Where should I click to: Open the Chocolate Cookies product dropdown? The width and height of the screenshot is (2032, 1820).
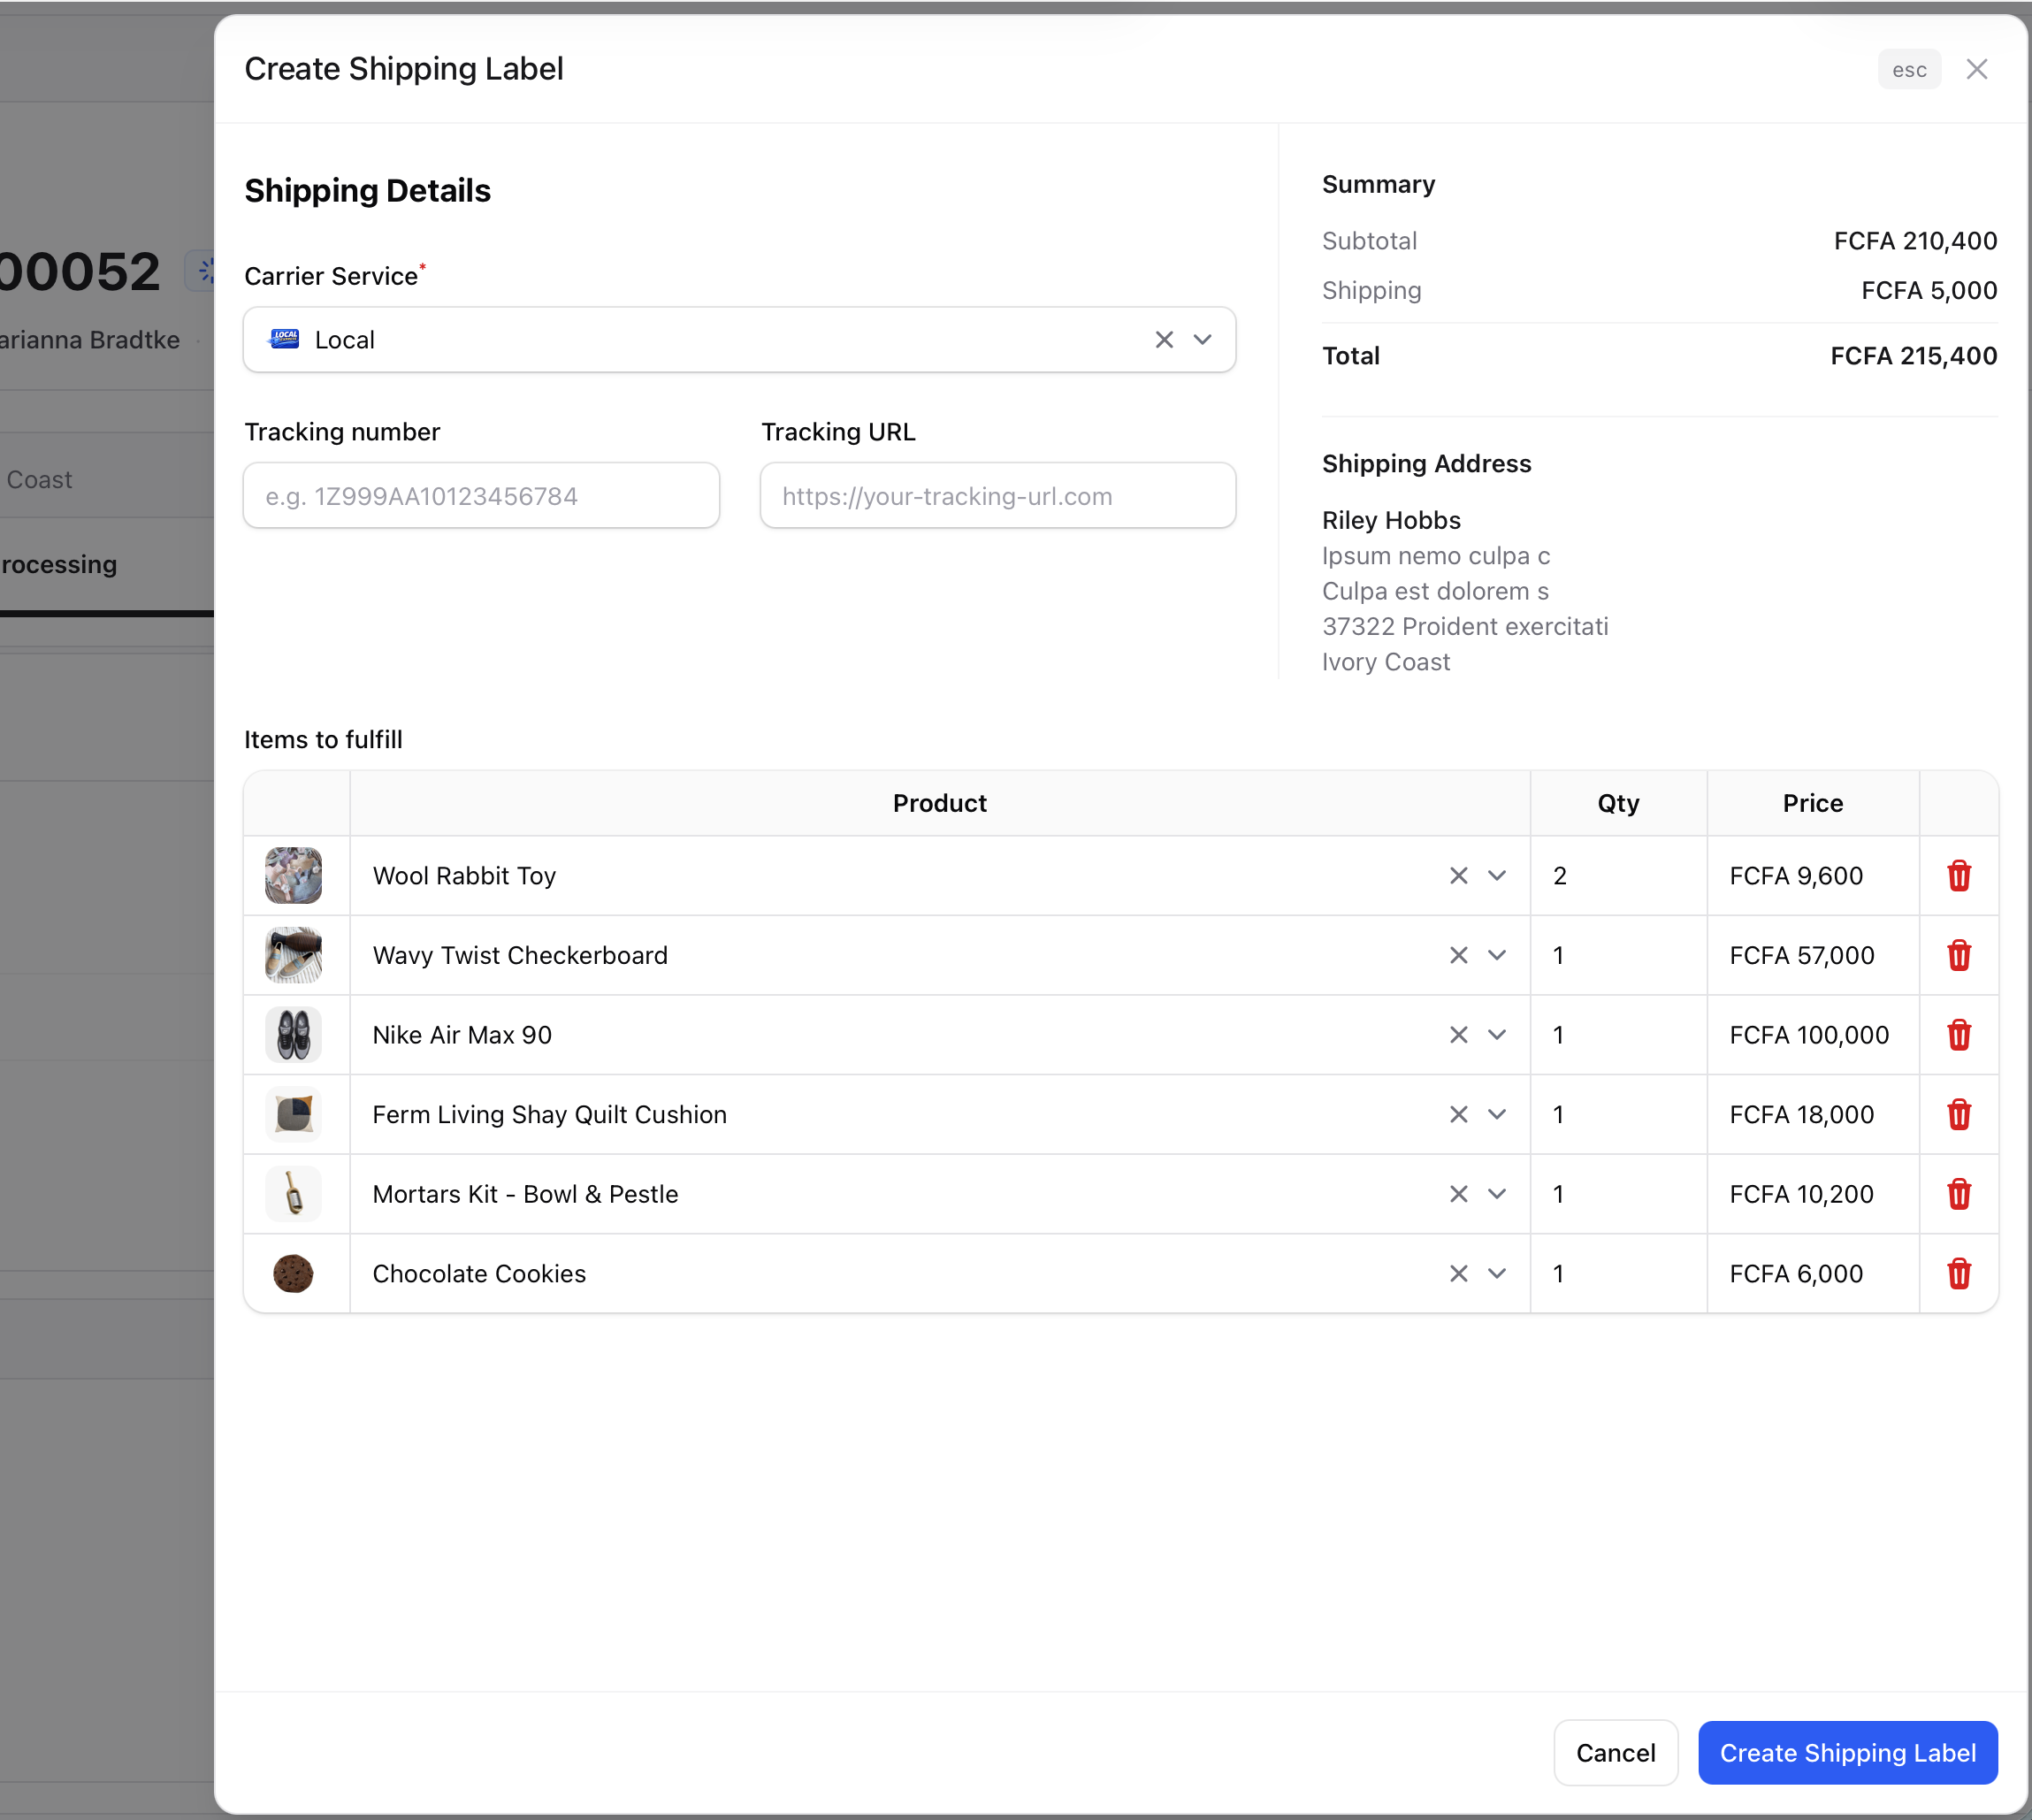[x=1497, y=1274]
